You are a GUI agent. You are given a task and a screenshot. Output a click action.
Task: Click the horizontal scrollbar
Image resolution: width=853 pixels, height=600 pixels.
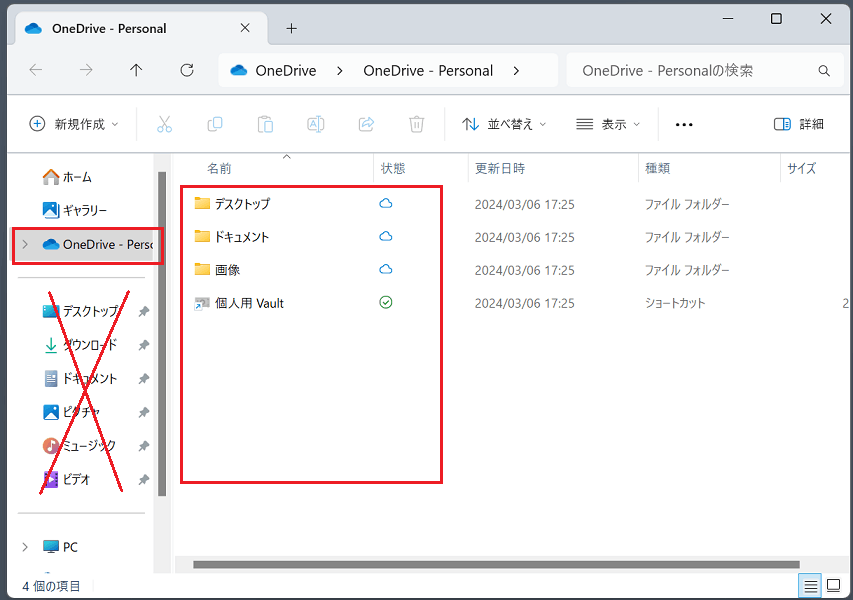[496, 565]
